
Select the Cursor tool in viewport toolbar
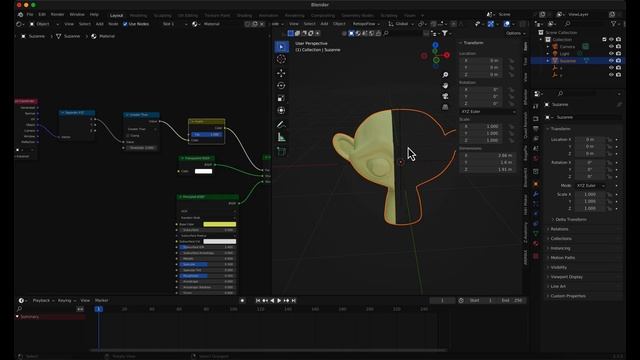click(x=281, y=59)
